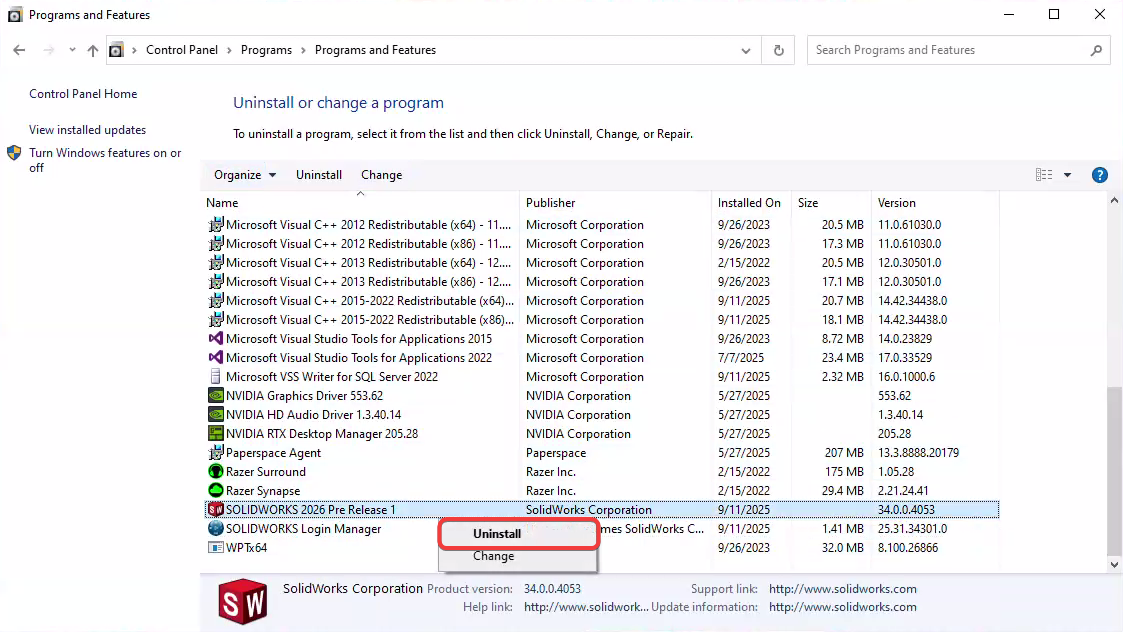This screenshot has height=632, width=1123.
Task: Click the refresh icon in the address bar
Action: tap(778, 49)
